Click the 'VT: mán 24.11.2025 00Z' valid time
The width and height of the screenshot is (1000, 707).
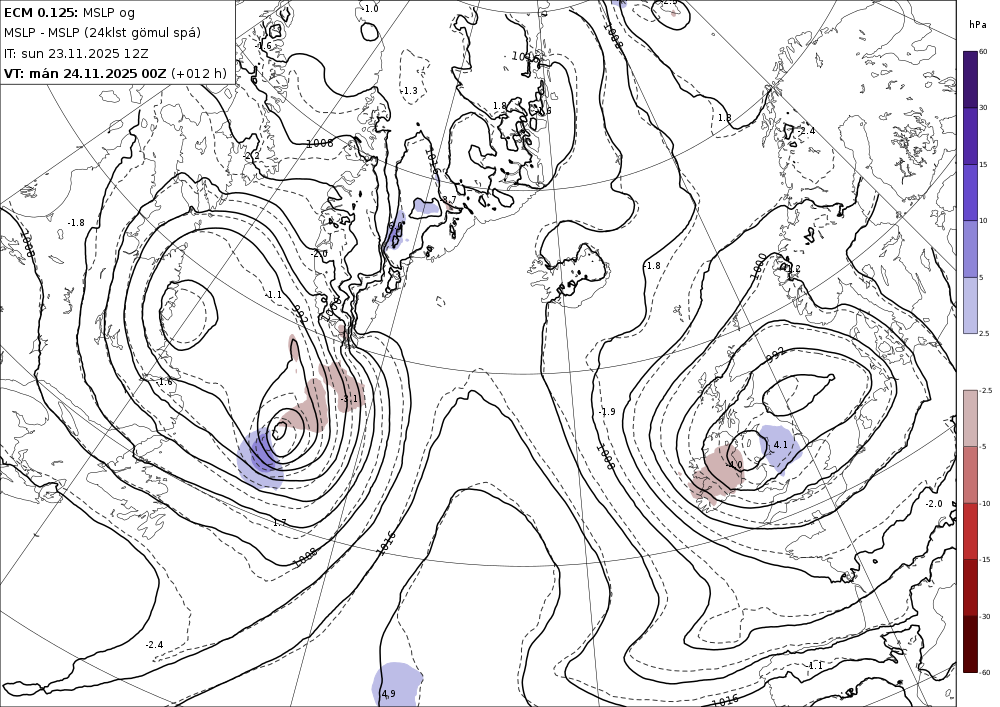coord(85,74)
